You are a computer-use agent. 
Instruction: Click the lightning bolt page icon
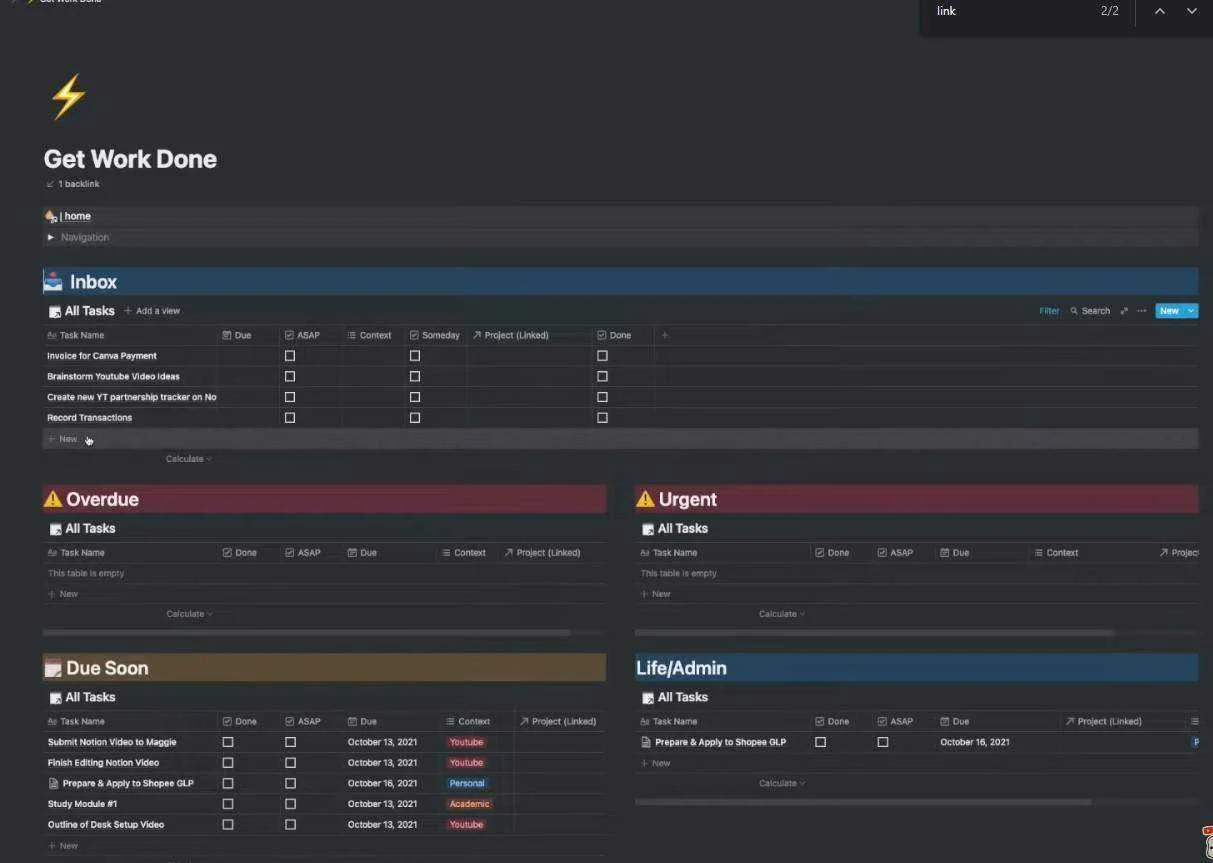pyautogui.click(x=68, y=97)
